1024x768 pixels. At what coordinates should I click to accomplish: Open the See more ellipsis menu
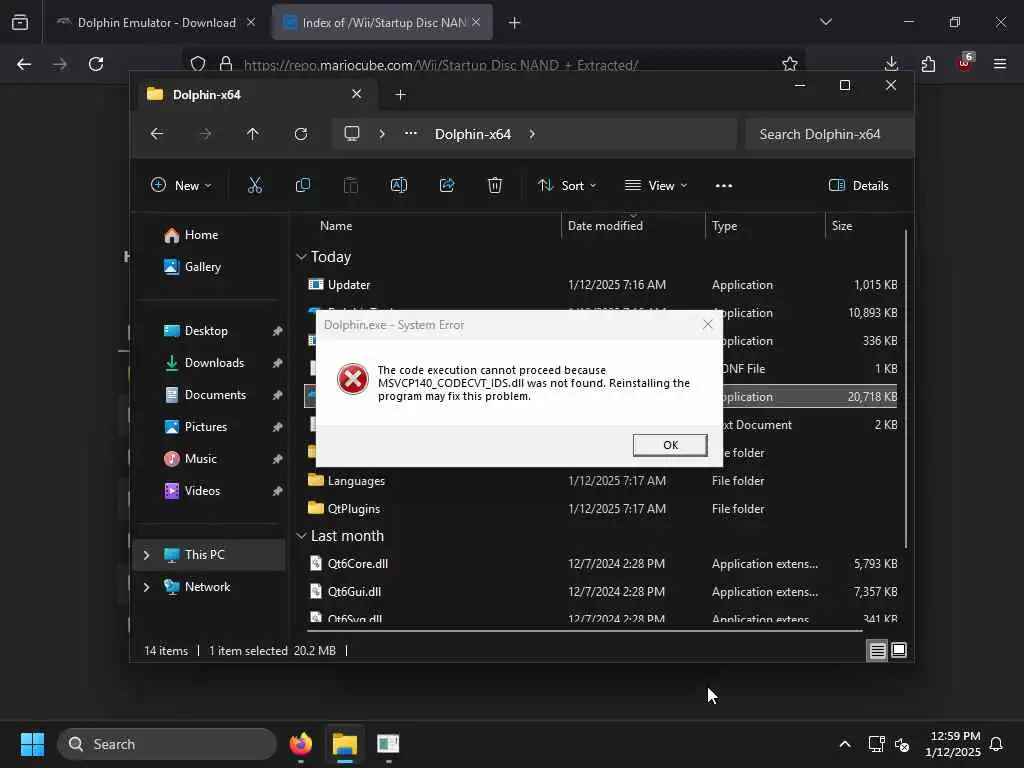[724, 185]
